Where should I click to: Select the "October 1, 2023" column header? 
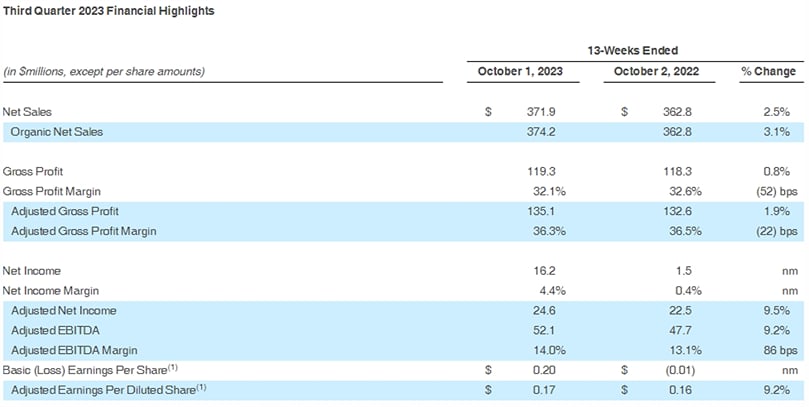520,71
